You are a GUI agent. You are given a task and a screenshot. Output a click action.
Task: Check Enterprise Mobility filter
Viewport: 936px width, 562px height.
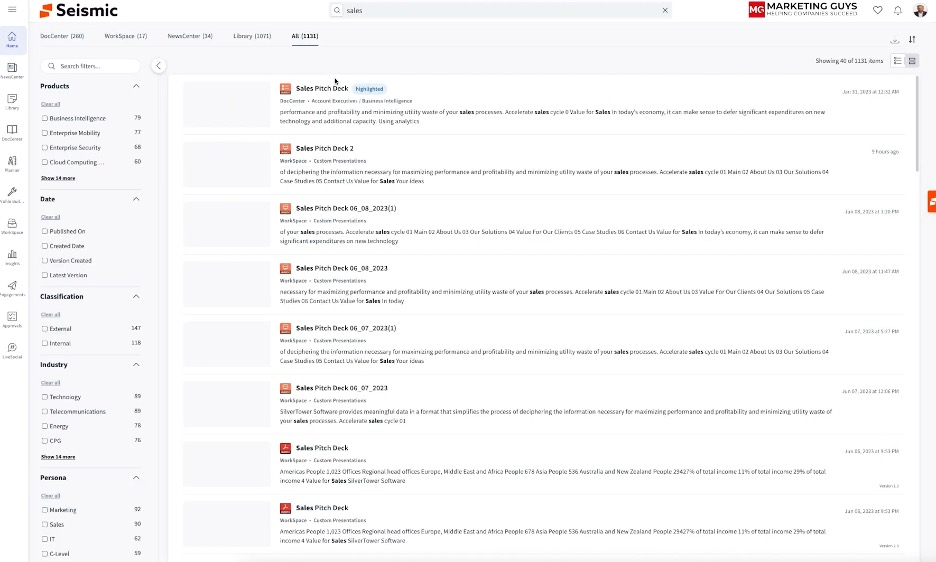coord(45,133)
